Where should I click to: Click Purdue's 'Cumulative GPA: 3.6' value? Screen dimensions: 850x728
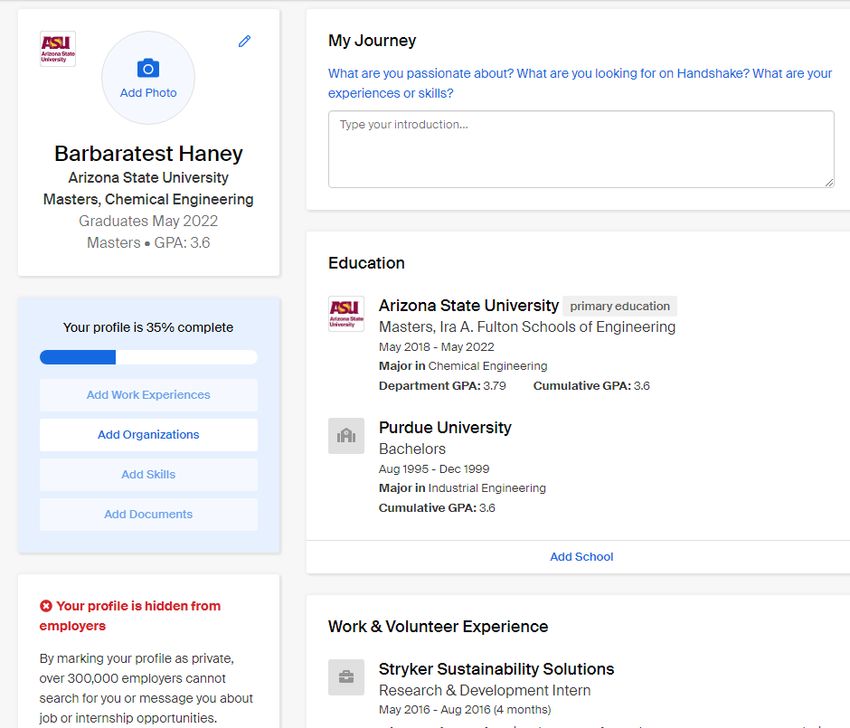[x=437, y=508]
